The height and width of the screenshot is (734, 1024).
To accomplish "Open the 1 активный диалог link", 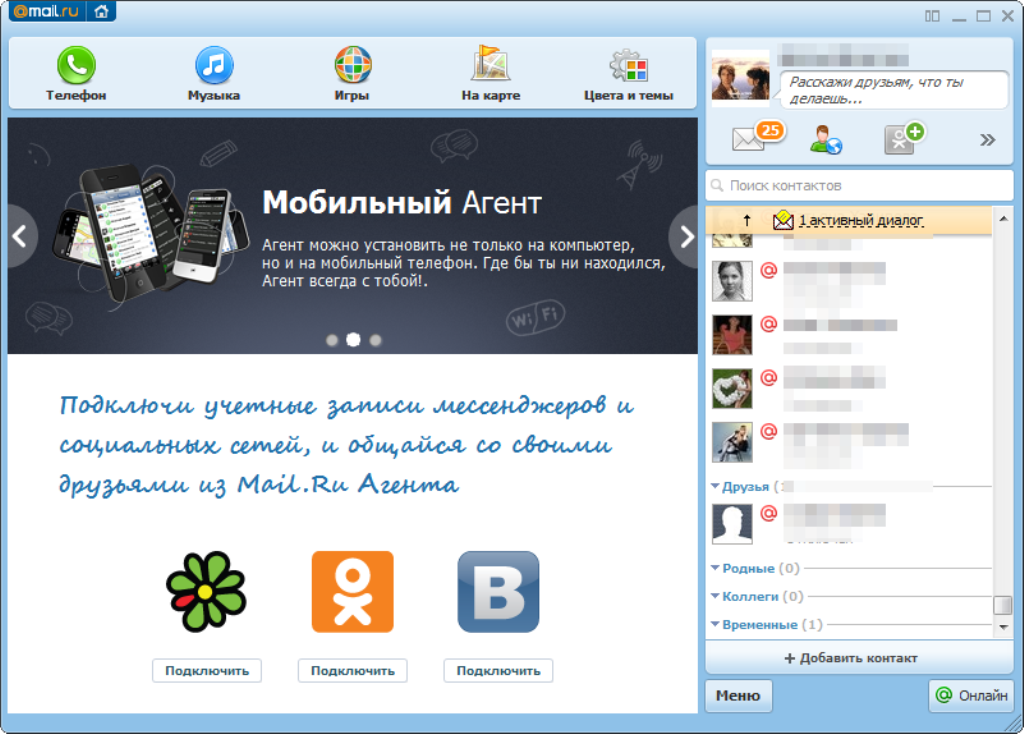I will [x=861, y=220].
